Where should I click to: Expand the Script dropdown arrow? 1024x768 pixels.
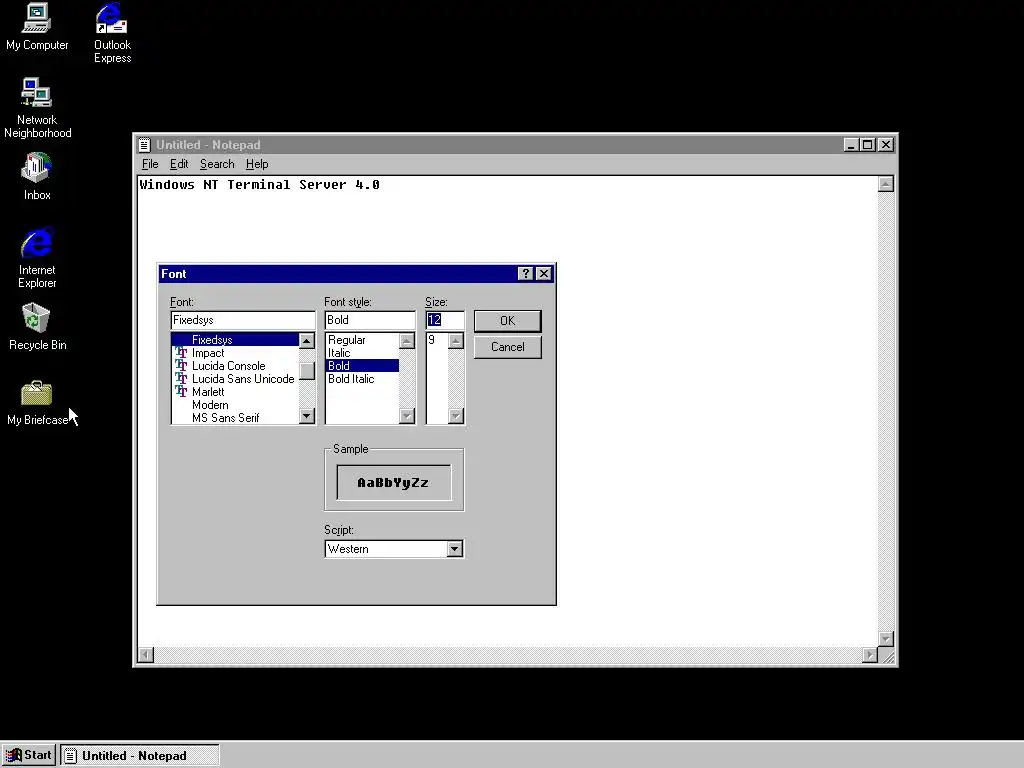coord(455,549)
